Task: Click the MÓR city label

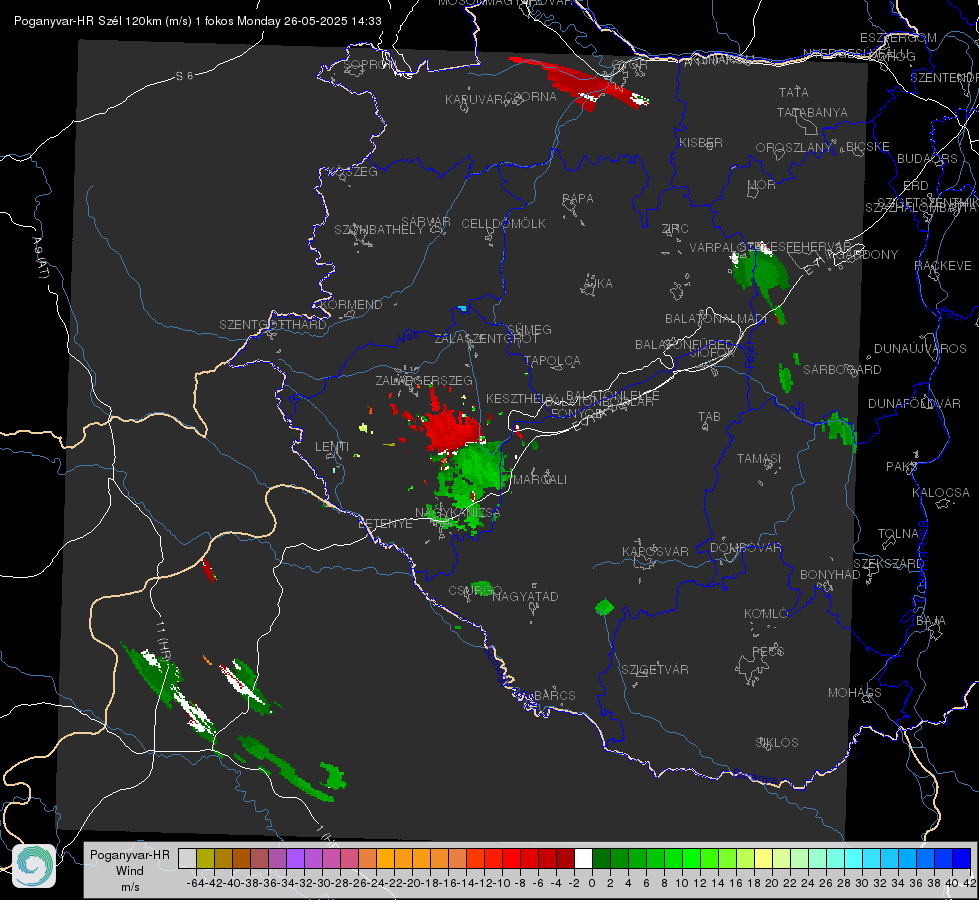Action: [x=761, y=185]
